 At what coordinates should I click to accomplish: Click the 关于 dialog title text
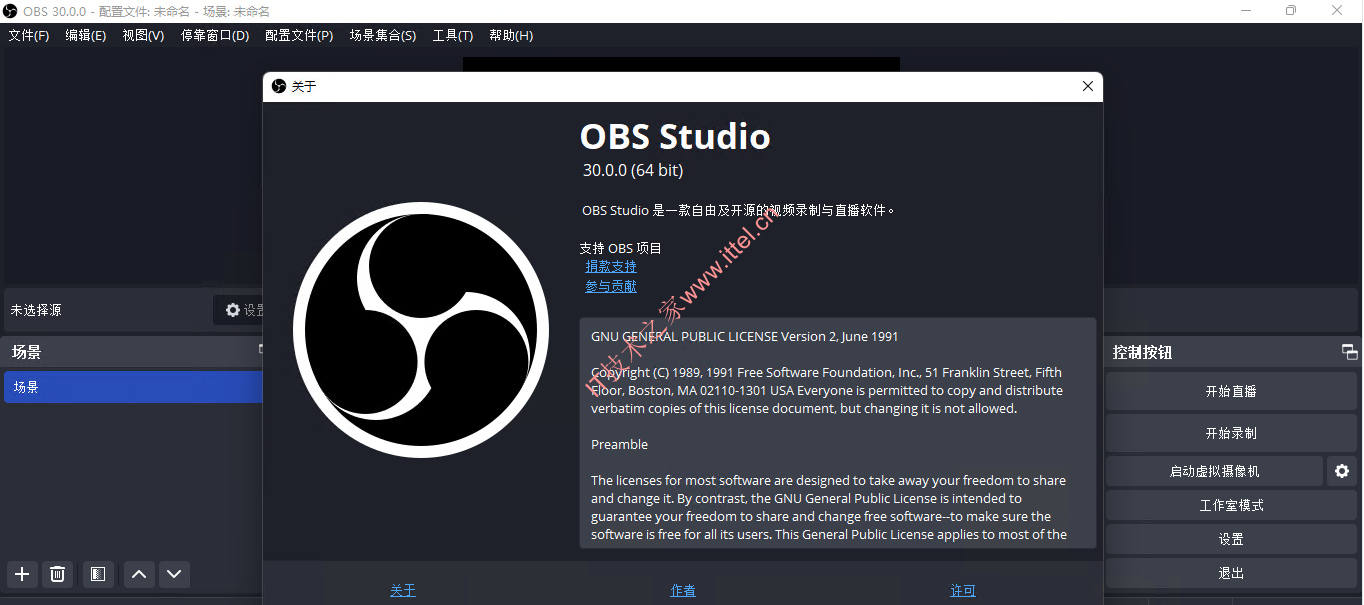(x=303, y=87)
